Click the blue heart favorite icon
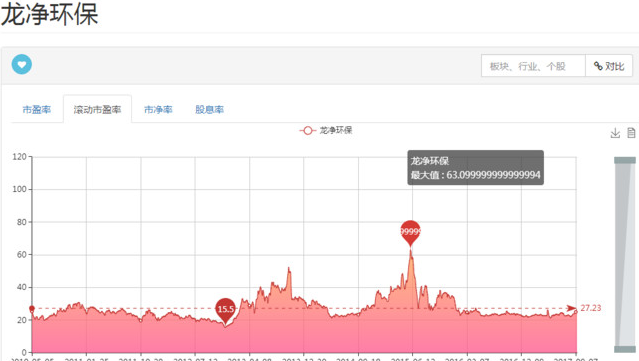 click(22, 64)
